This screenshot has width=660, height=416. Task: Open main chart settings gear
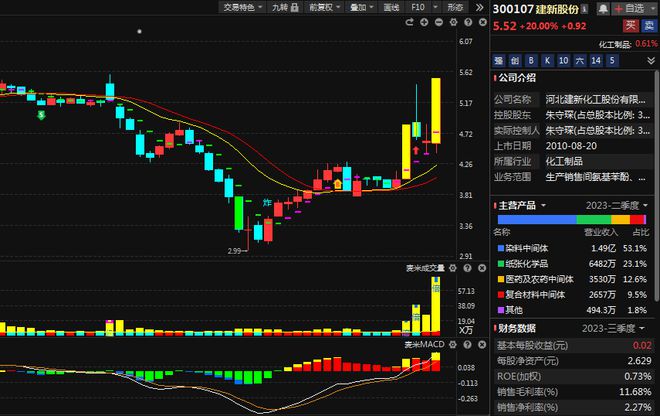coord(453,22)
